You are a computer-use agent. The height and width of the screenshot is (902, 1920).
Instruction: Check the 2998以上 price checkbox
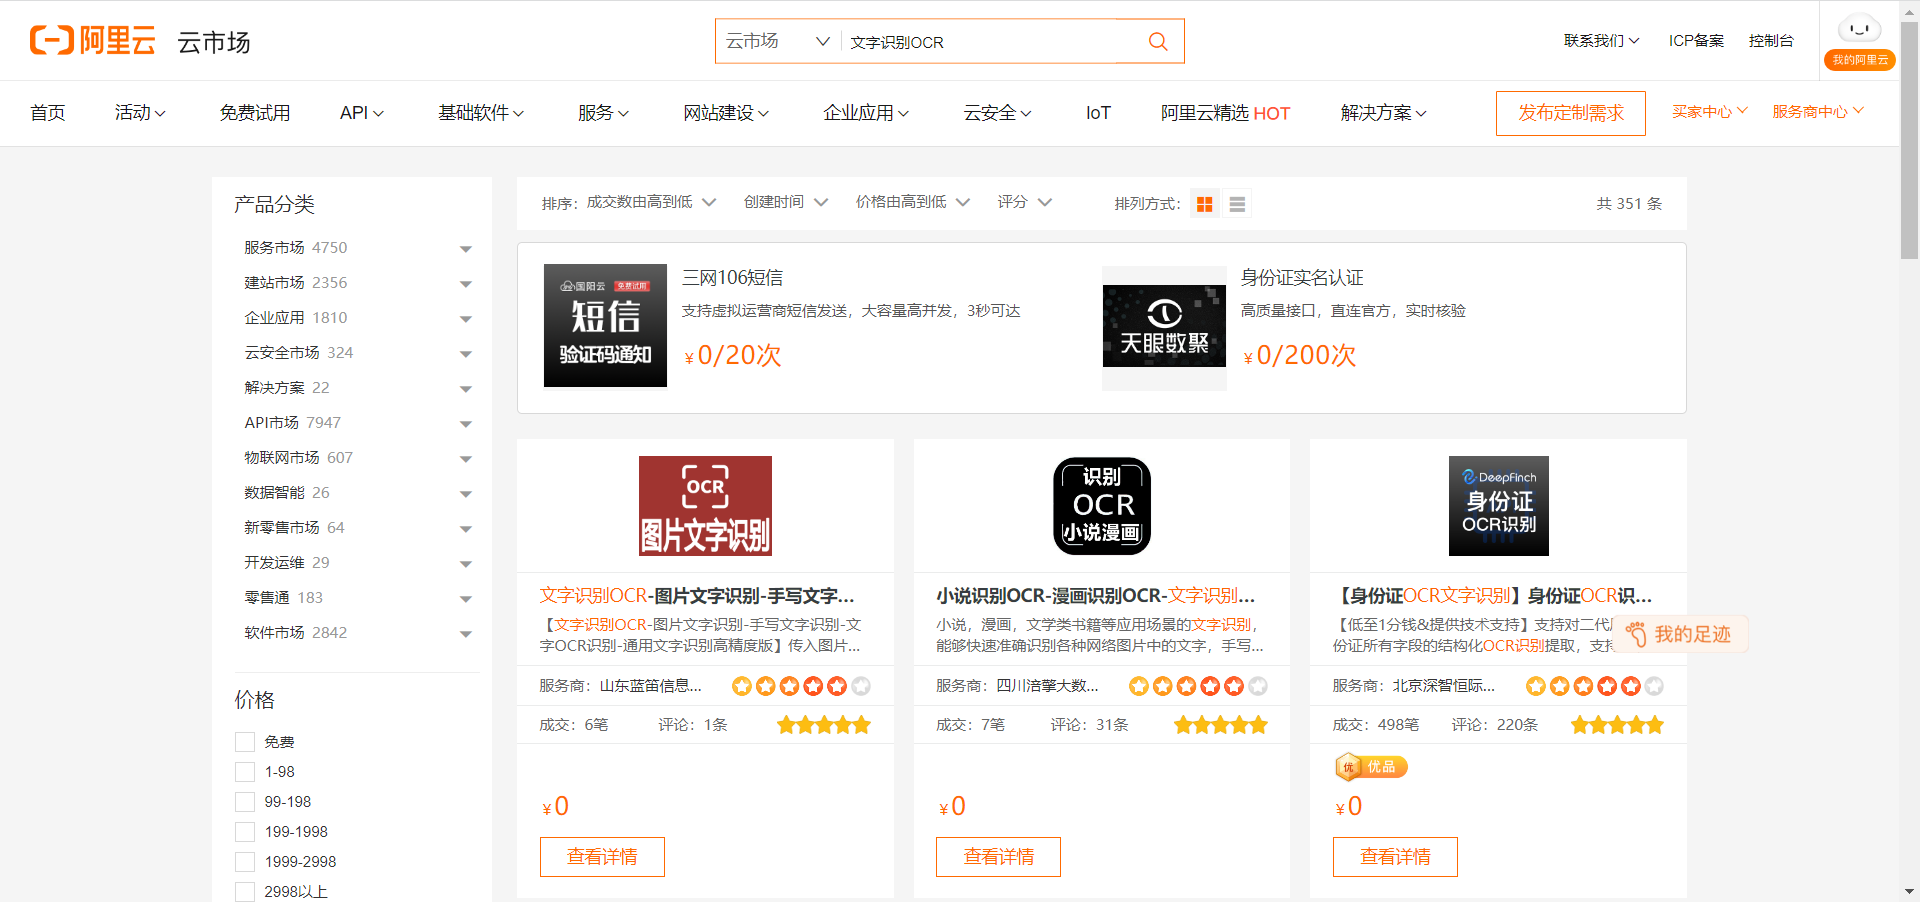[x=245, y=892]
